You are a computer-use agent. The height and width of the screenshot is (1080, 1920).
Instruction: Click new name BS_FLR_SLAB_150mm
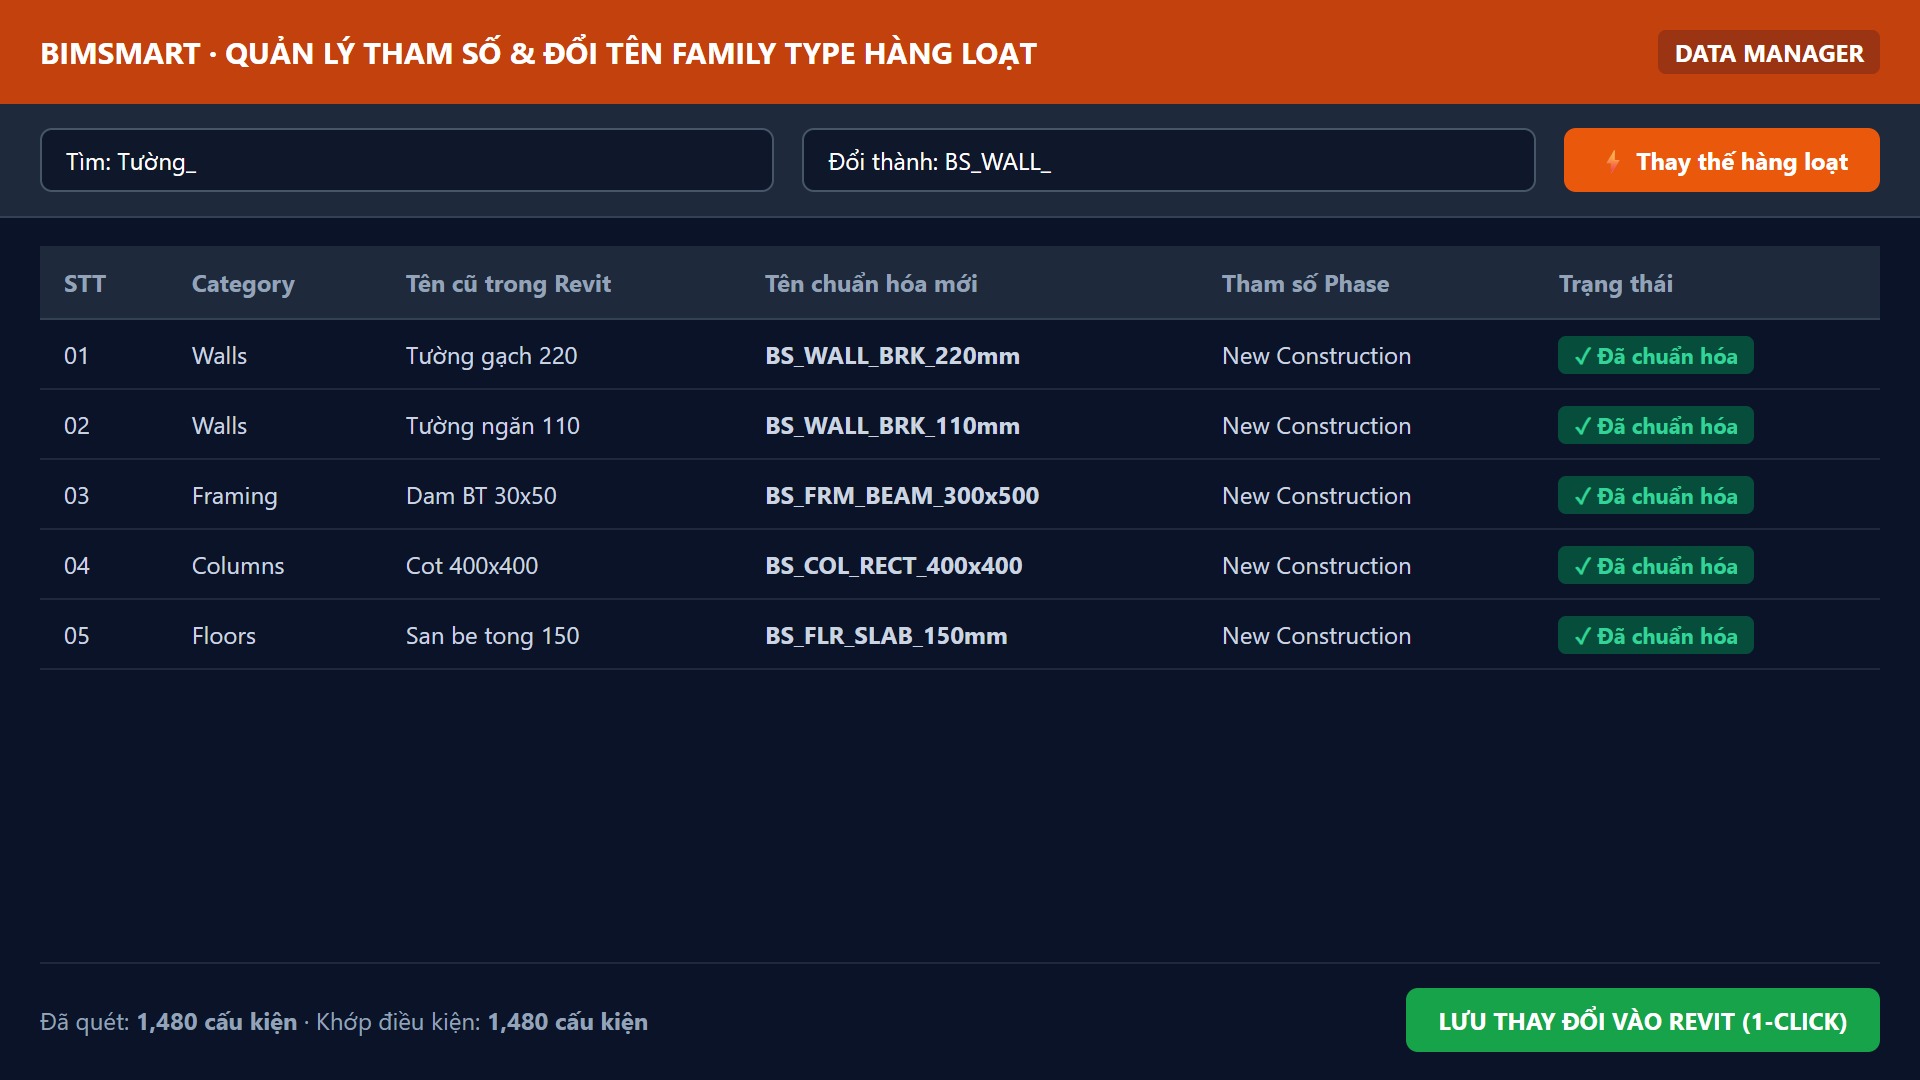pyautogui.click(x=886, y=636)
